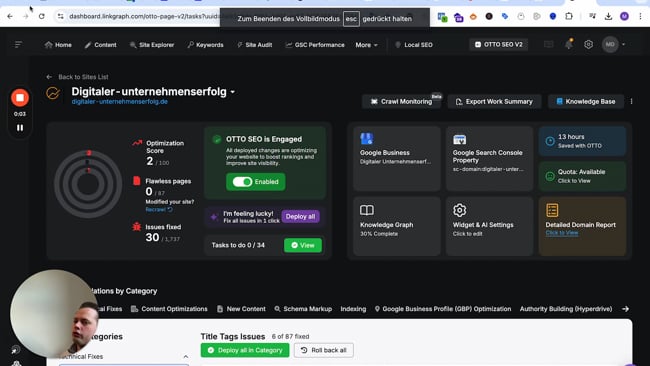Click the 13 hours saved clock card

582,141
